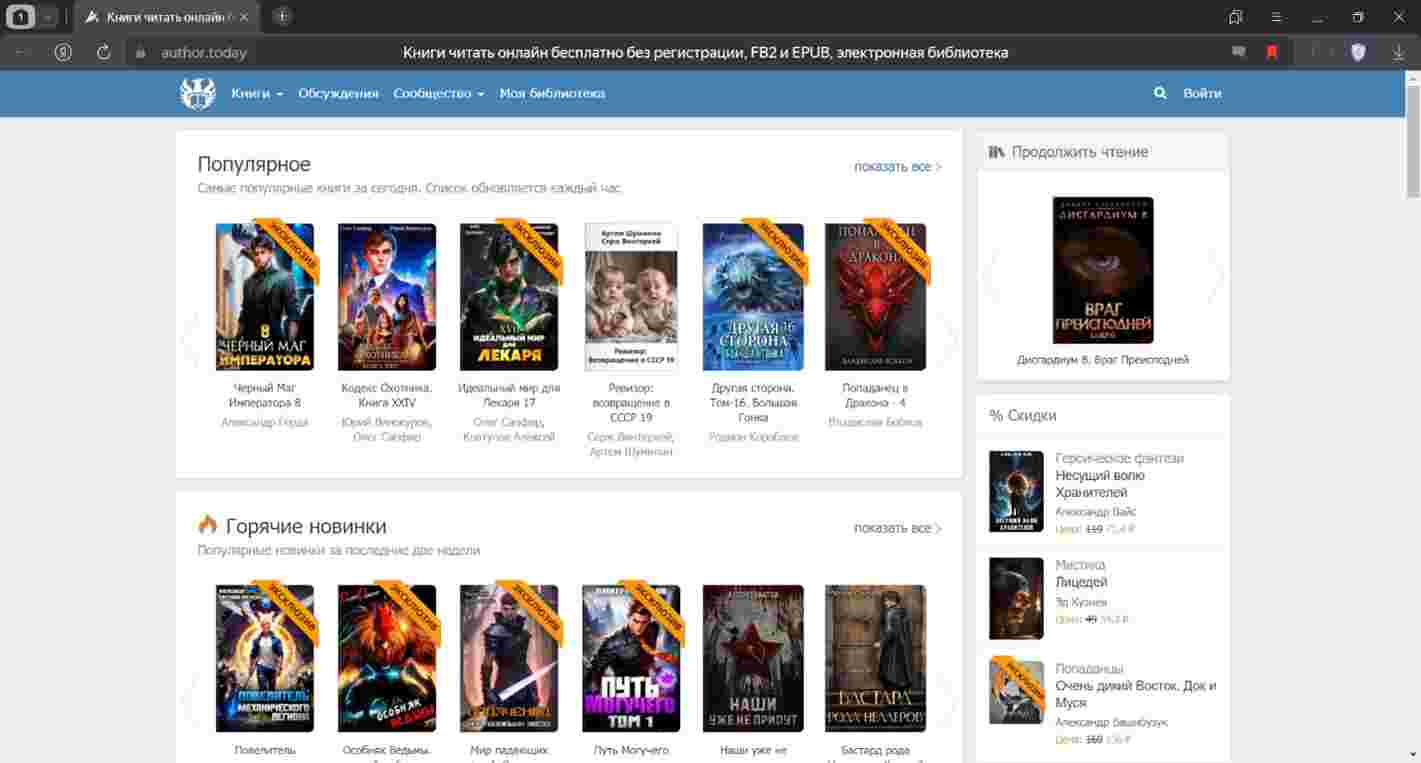Click the padlock site security icon
Viewport: 1421px width, 763px height.
[141, 52]
